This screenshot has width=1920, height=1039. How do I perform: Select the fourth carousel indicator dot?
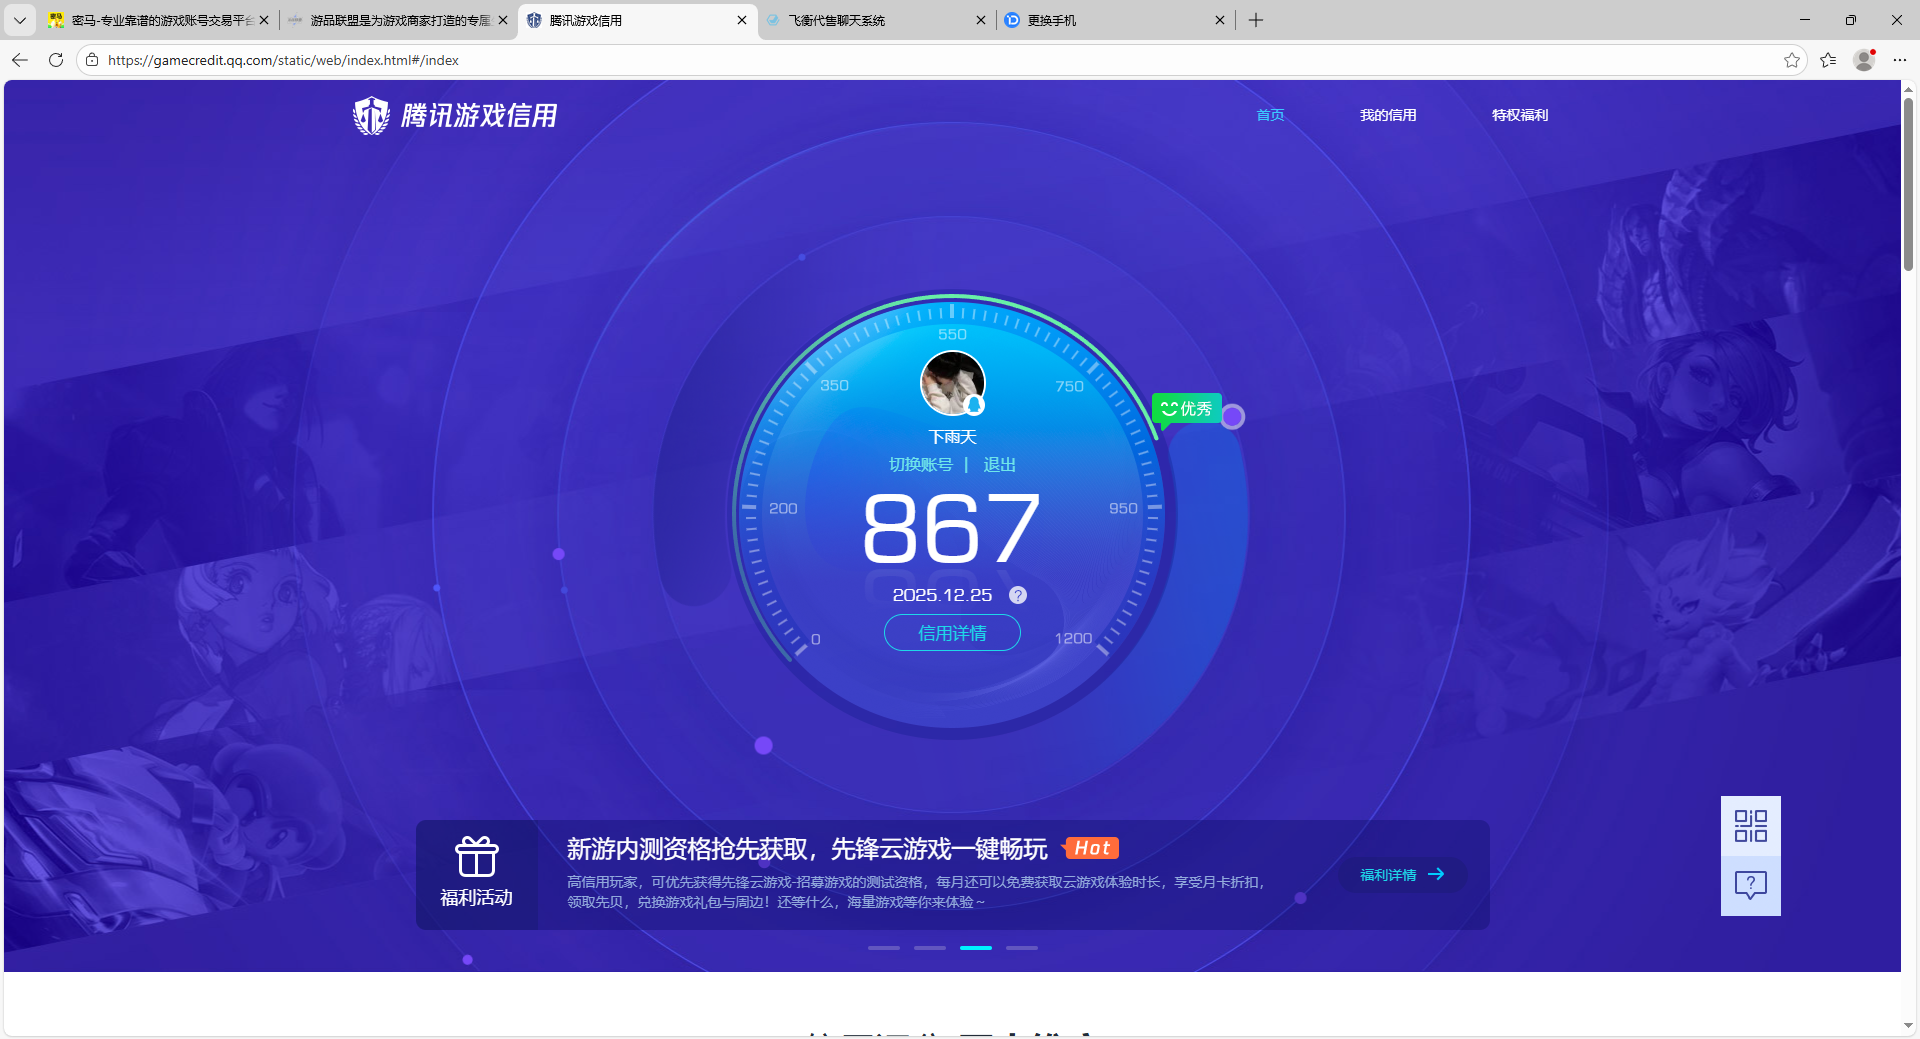pos(1021,948)
